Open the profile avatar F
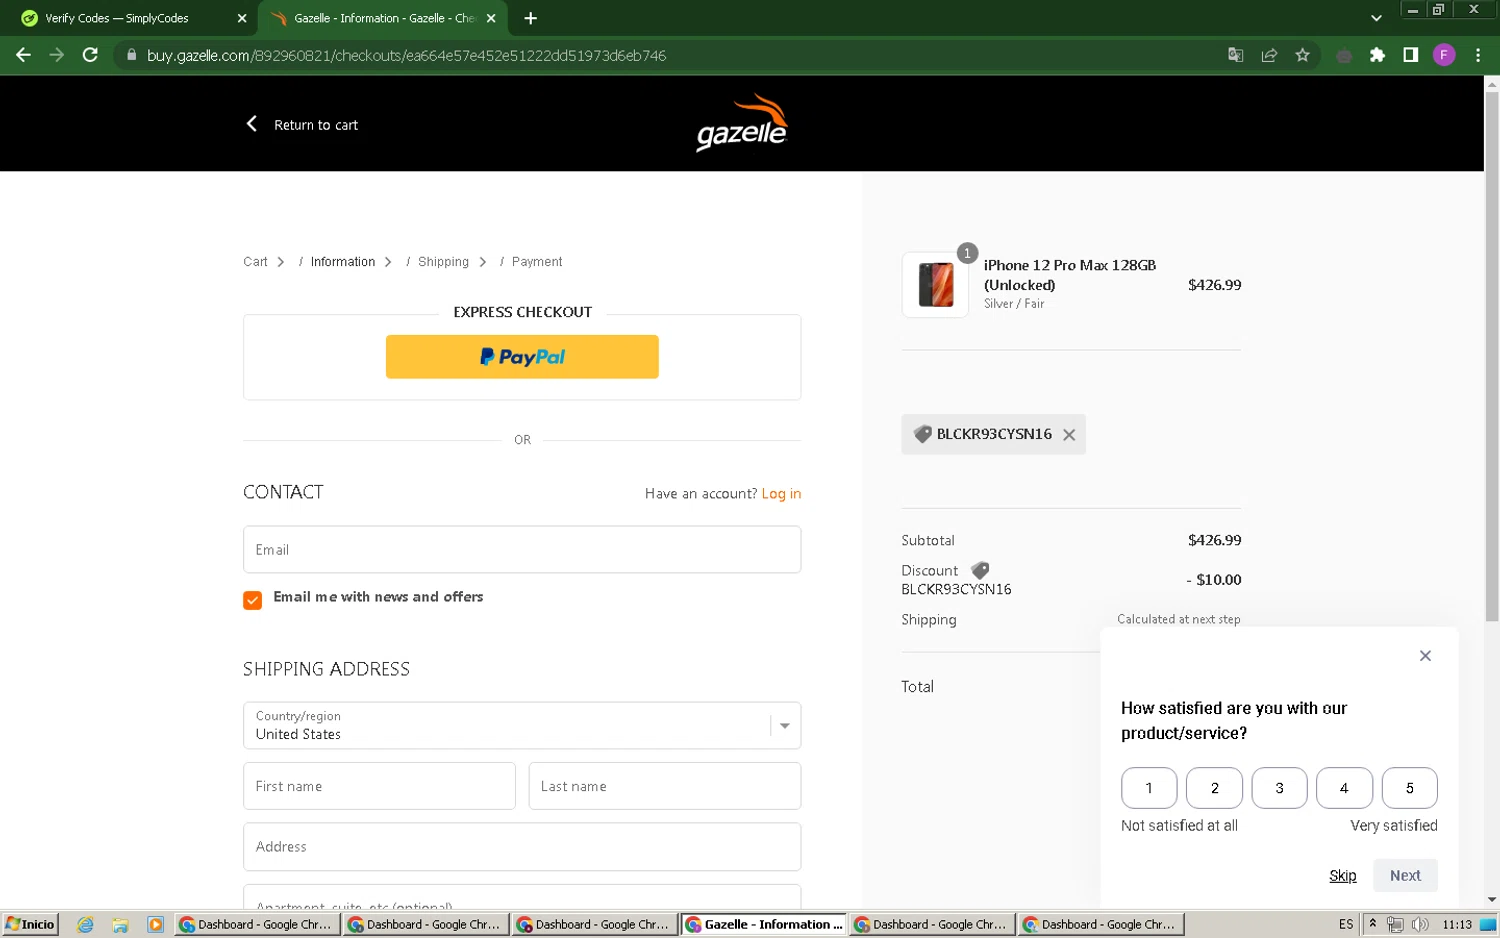 tap(1443, 55)
